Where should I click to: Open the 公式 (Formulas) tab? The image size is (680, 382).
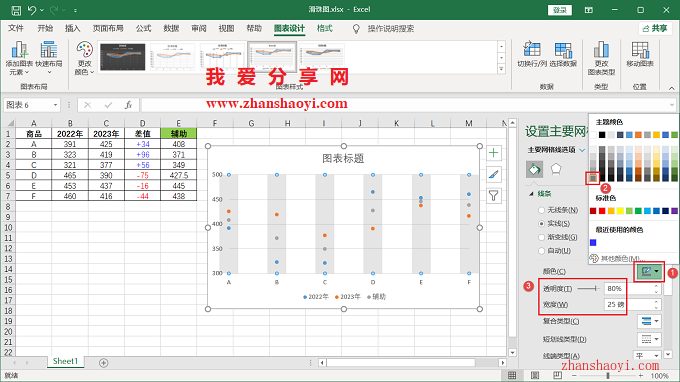tap(143, 29)
